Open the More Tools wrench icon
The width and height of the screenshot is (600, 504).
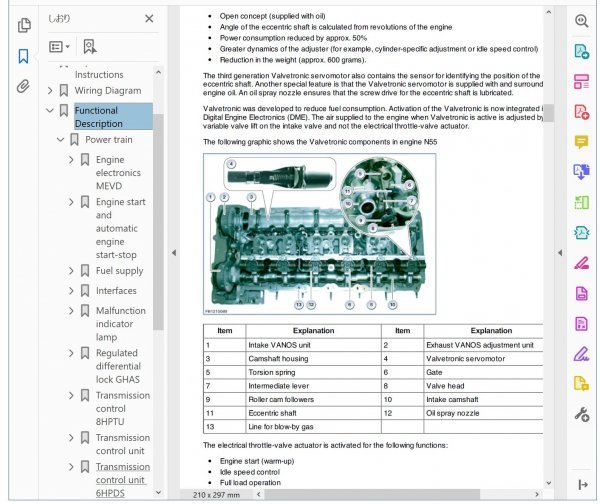[582, 414]
